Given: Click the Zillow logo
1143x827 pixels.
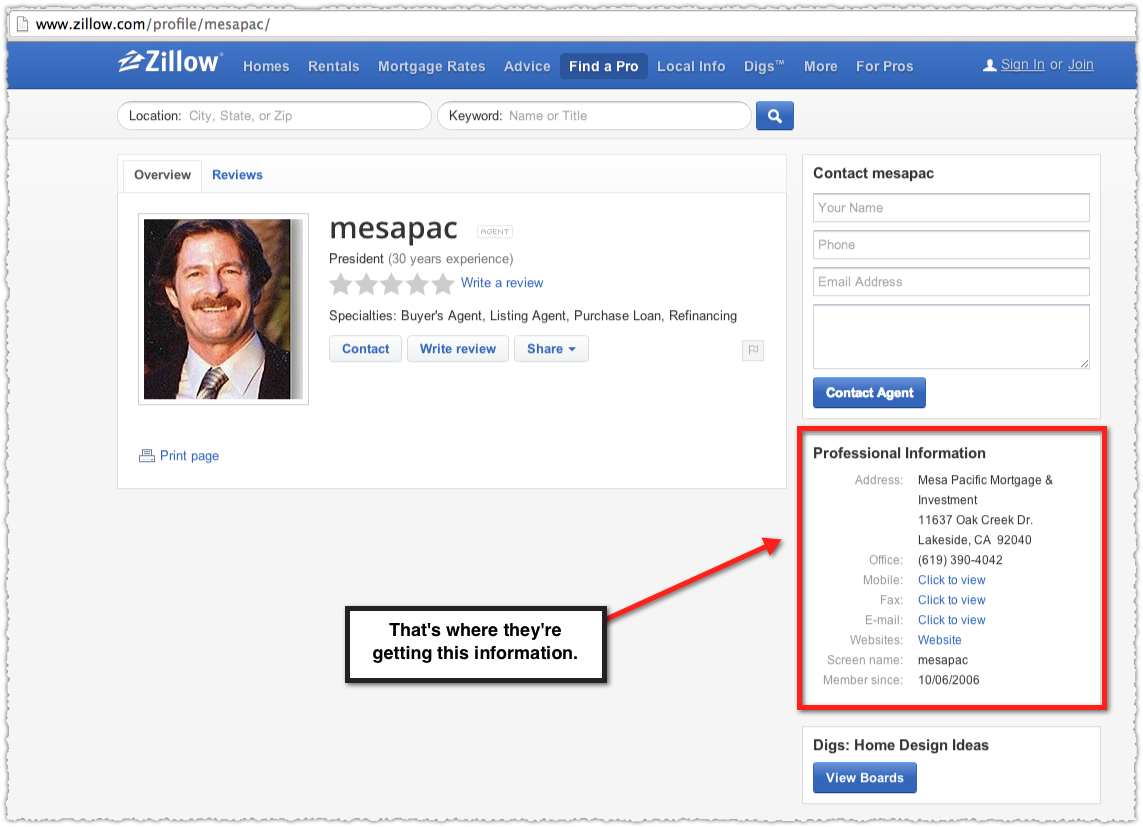Looking at the screenshot, I should click(x=170, y=62).
